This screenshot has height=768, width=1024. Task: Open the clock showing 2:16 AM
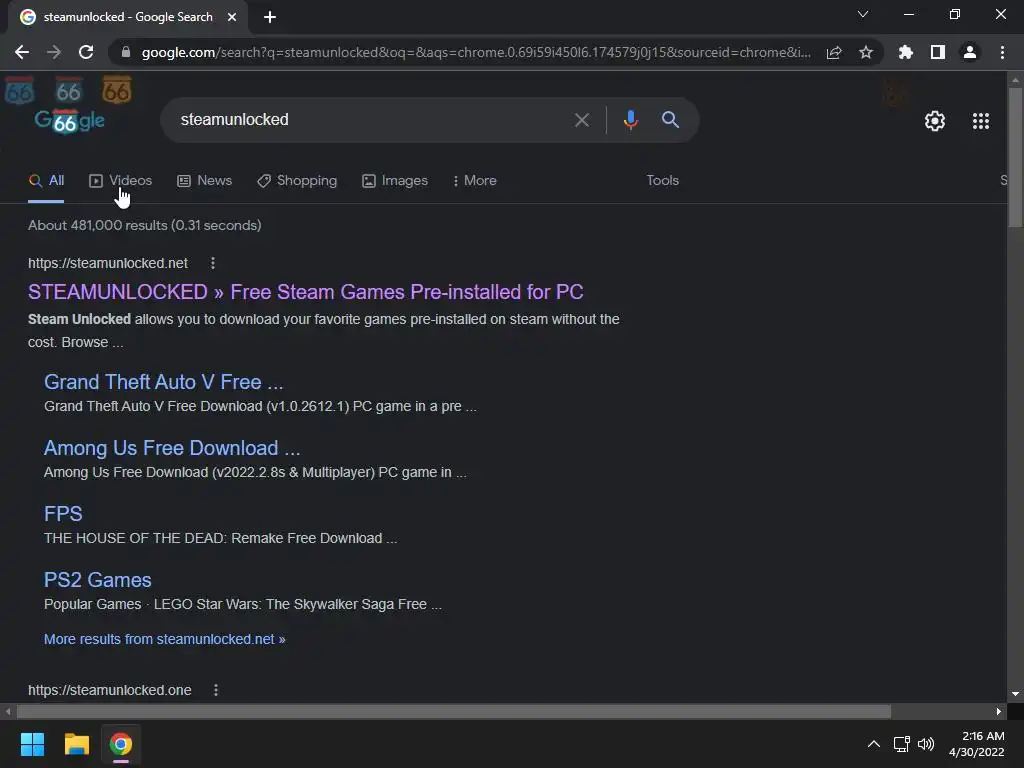coord(976,744)
